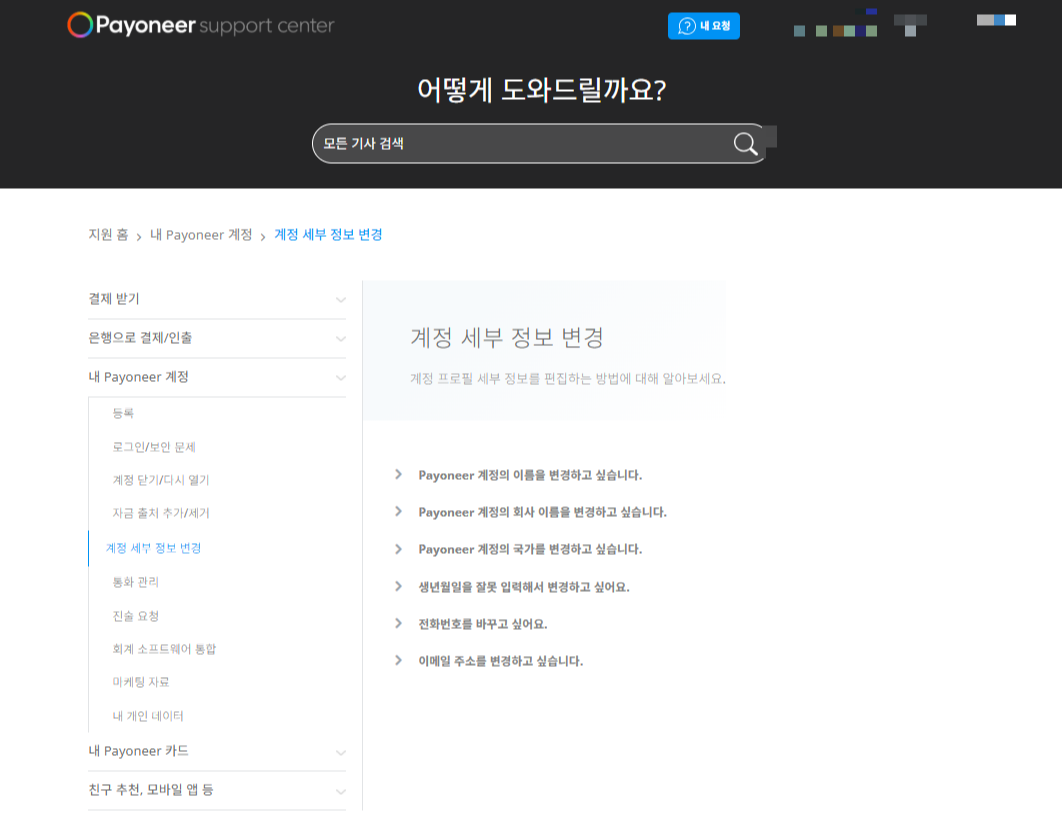Screen dimensions: 1062x832
Task: Open the 생년월일 correction article
Action: (x=524, y=587)
